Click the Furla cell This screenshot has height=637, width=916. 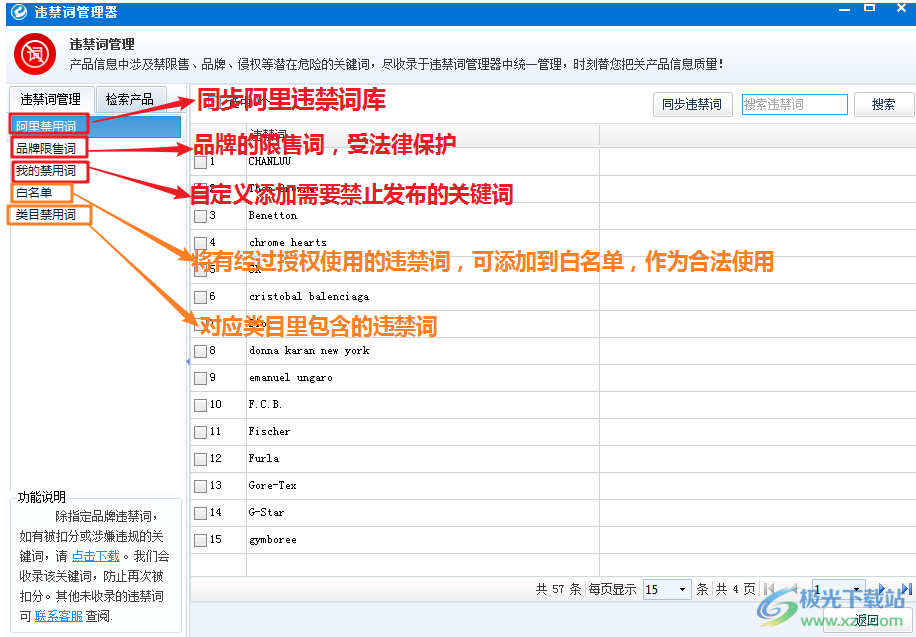point(423,459)
